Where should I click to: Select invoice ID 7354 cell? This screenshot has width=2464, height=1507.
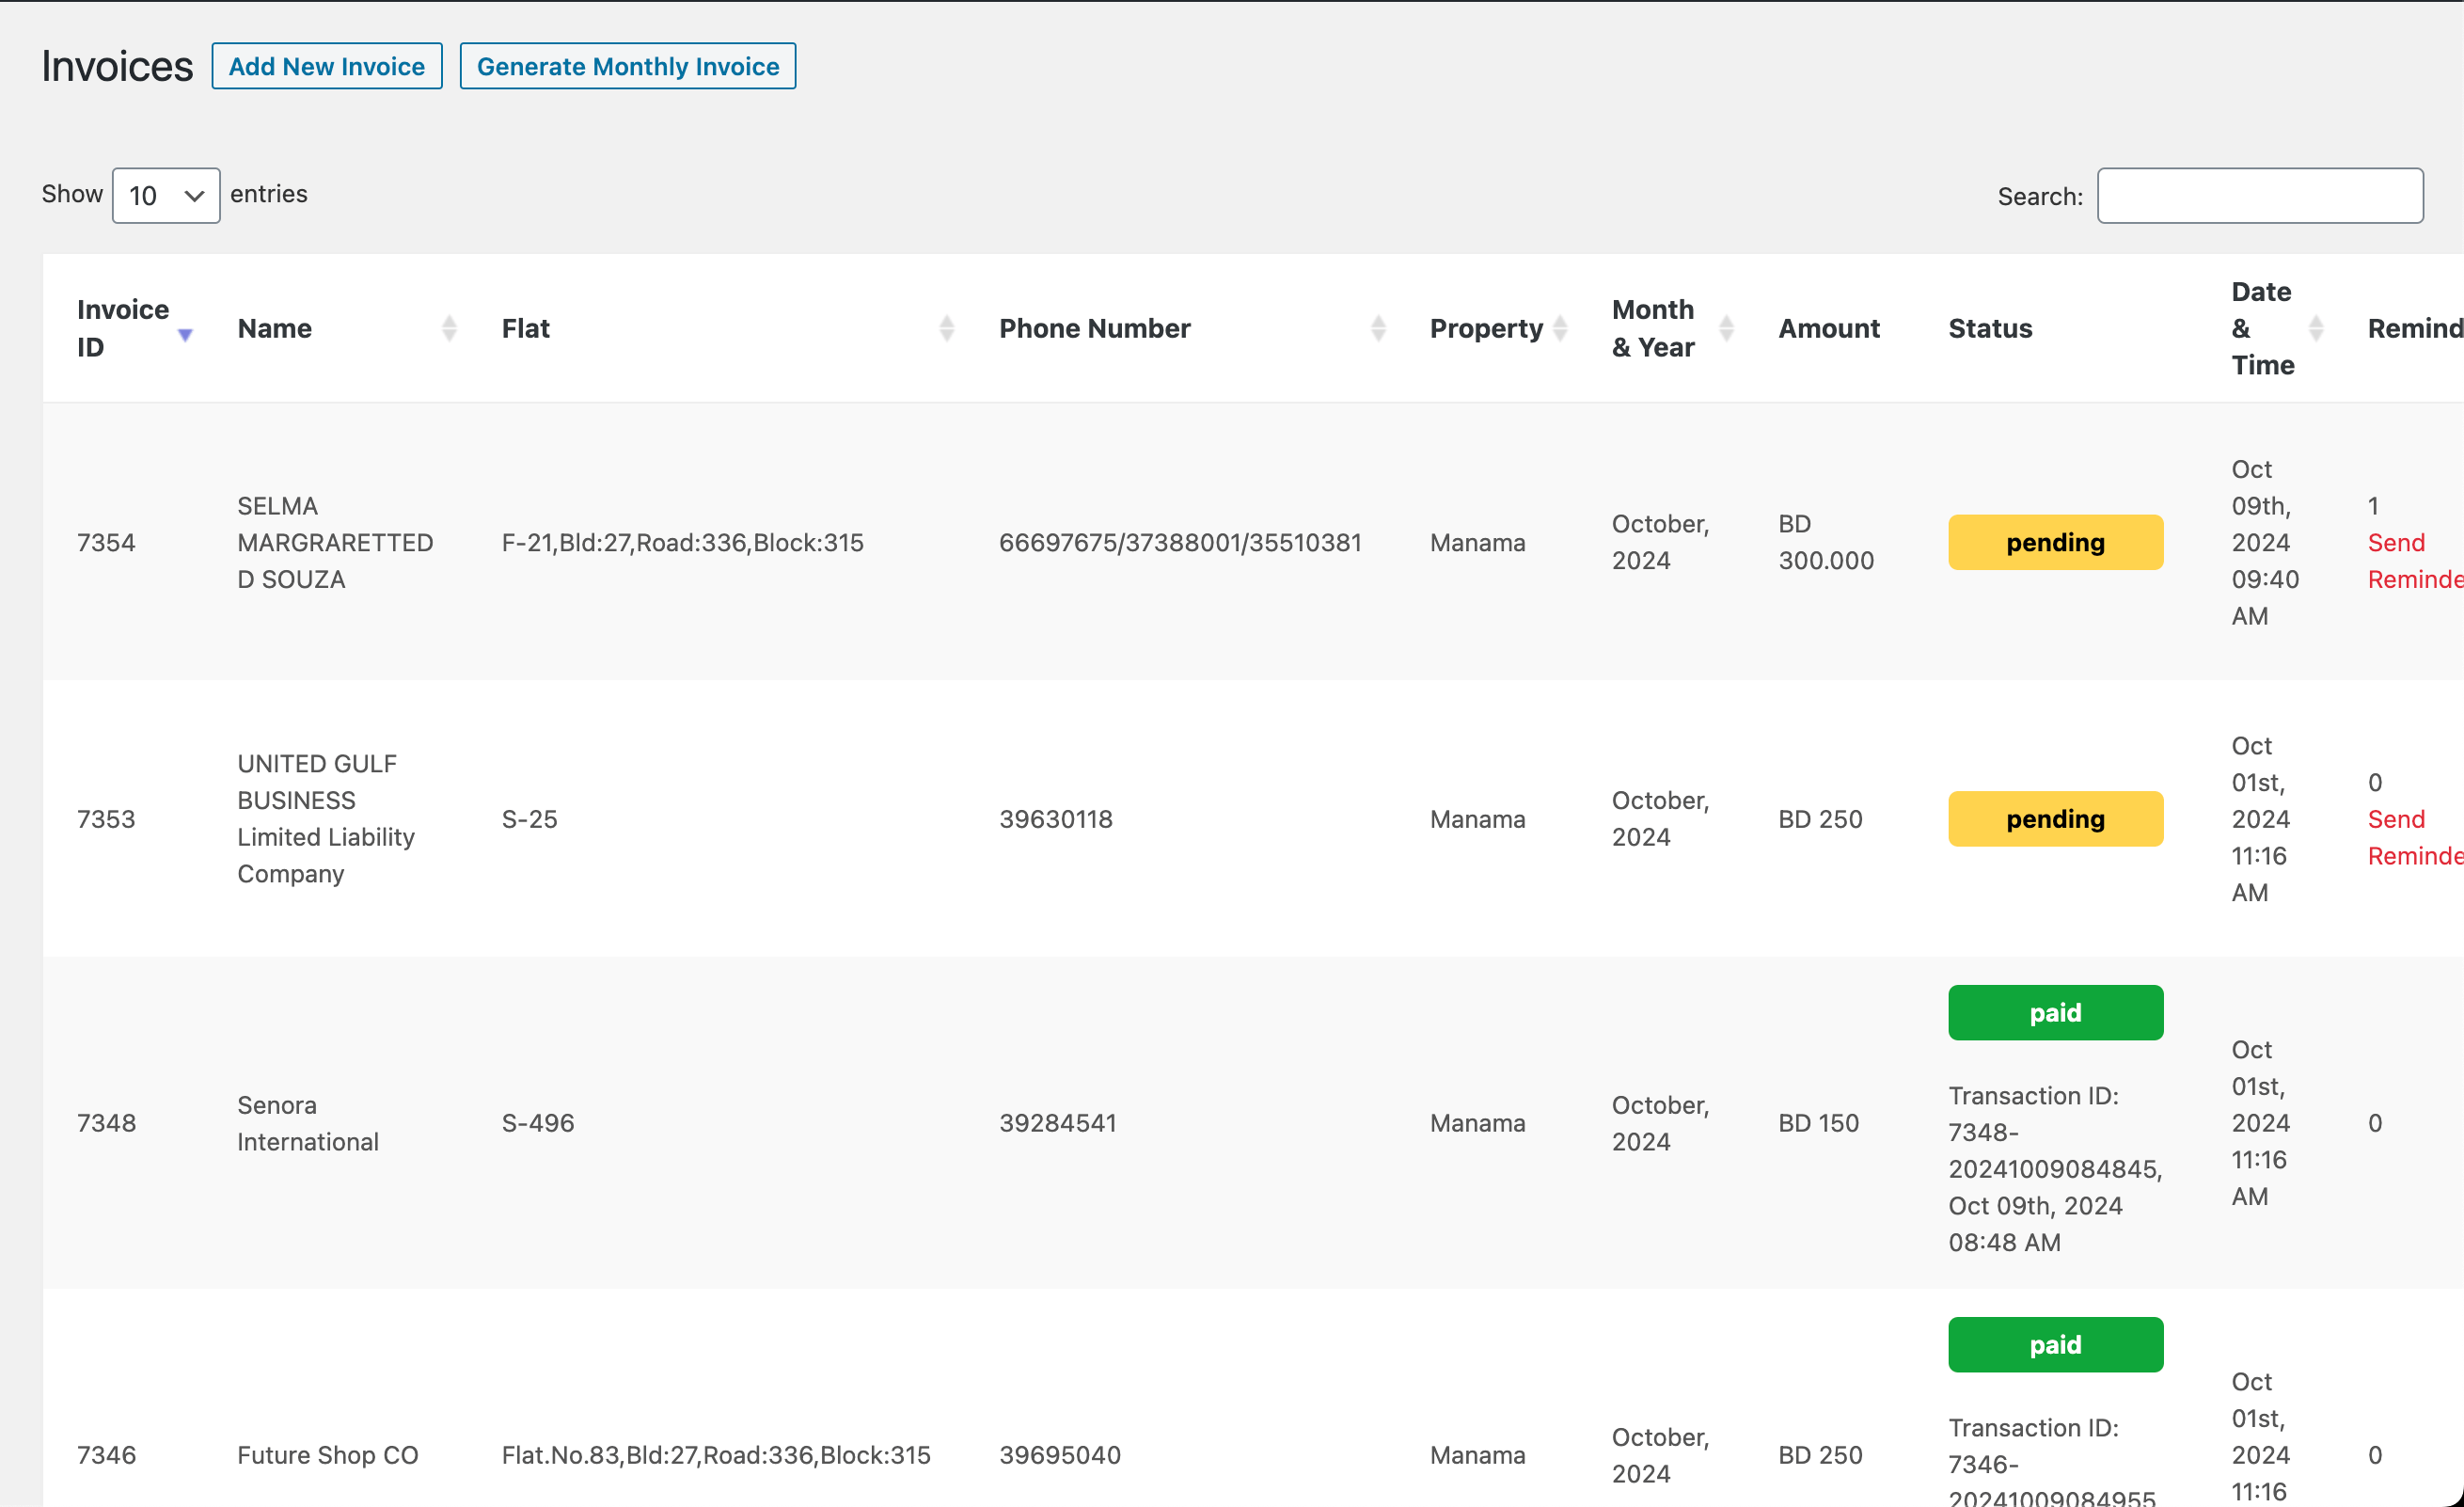coord(106,543)
